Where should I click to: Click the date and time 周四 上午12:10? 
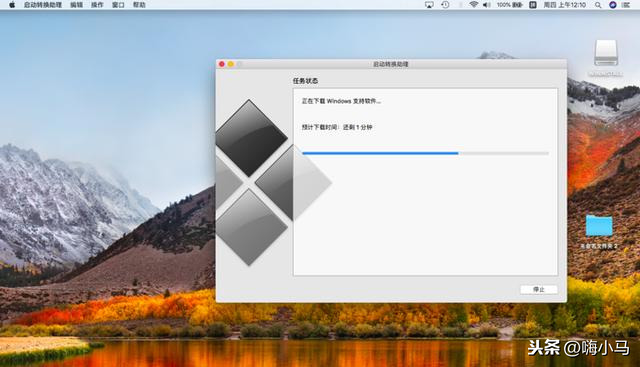click(564, 5)
